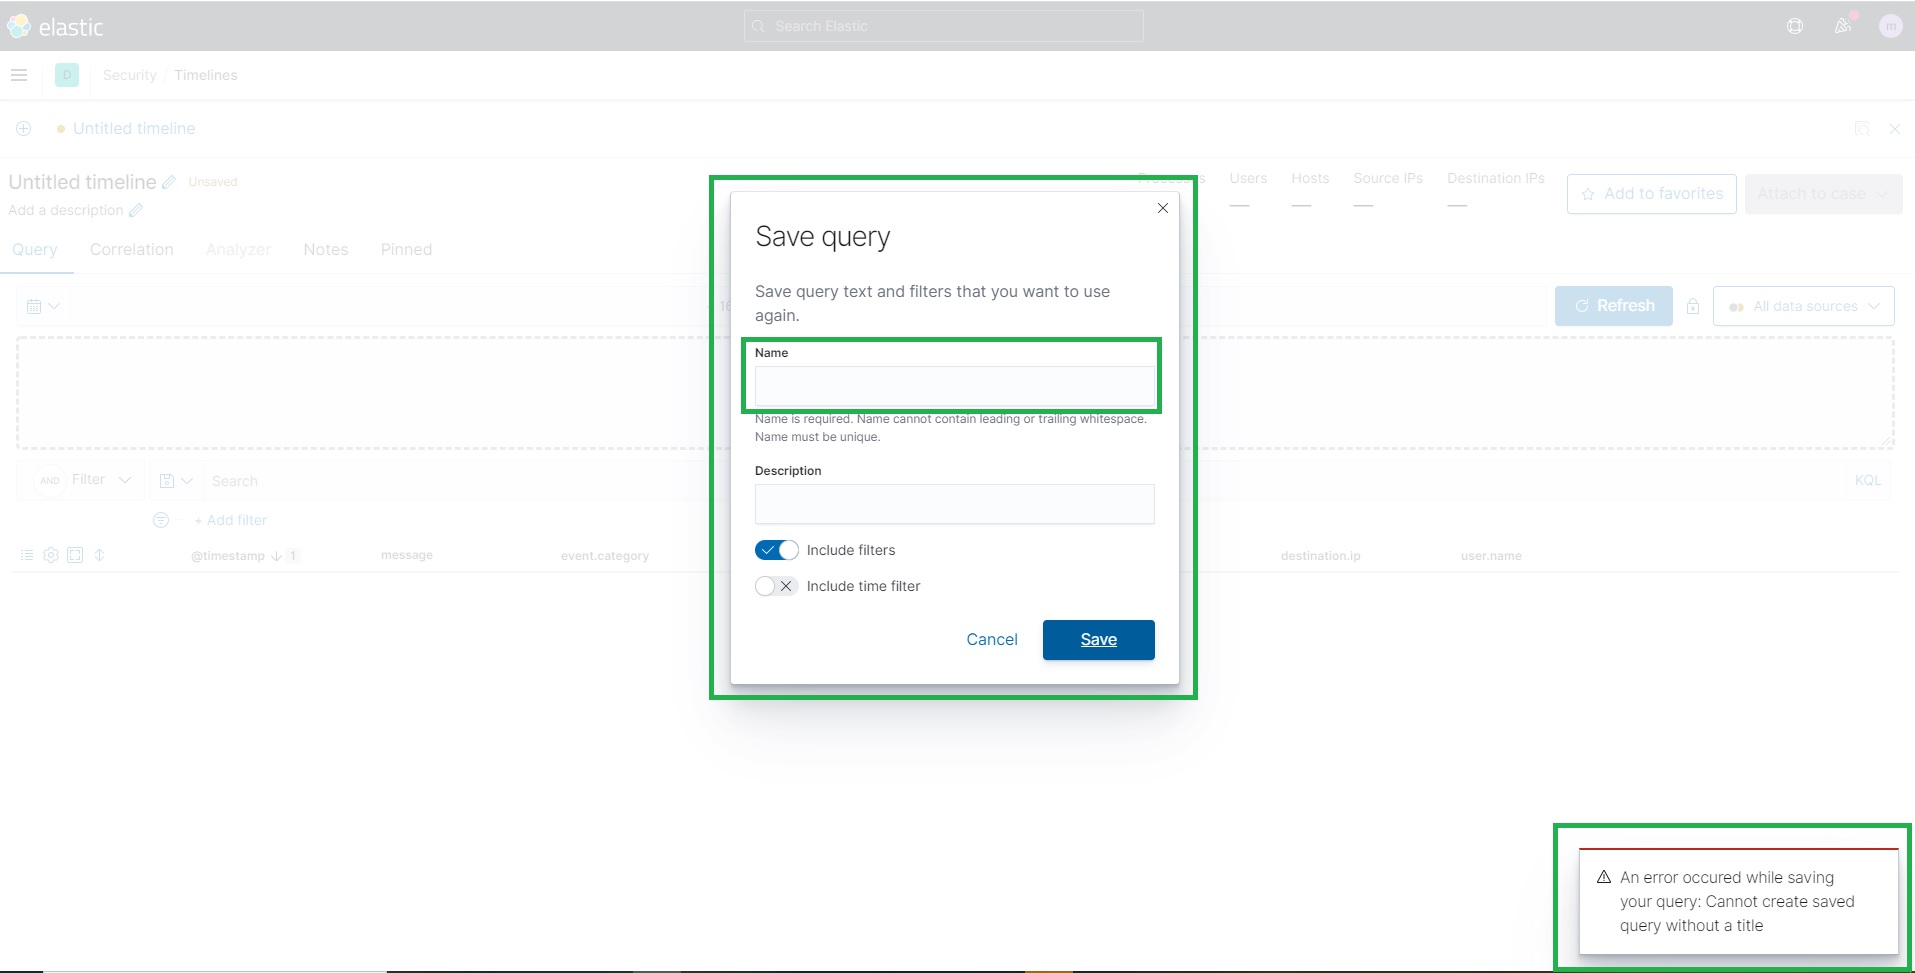
Task: Open the hamburger navigation menu
Action: [19, 75]
